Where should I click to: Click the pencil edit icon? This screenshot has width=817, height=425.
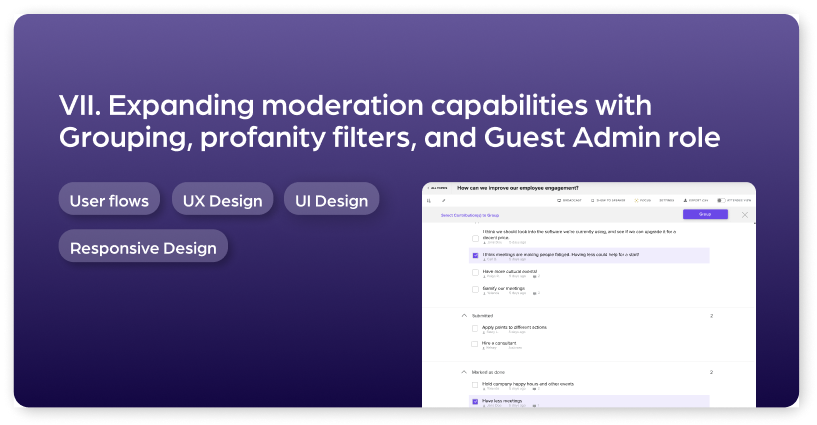pyautogui.click(x=444, y=201)
